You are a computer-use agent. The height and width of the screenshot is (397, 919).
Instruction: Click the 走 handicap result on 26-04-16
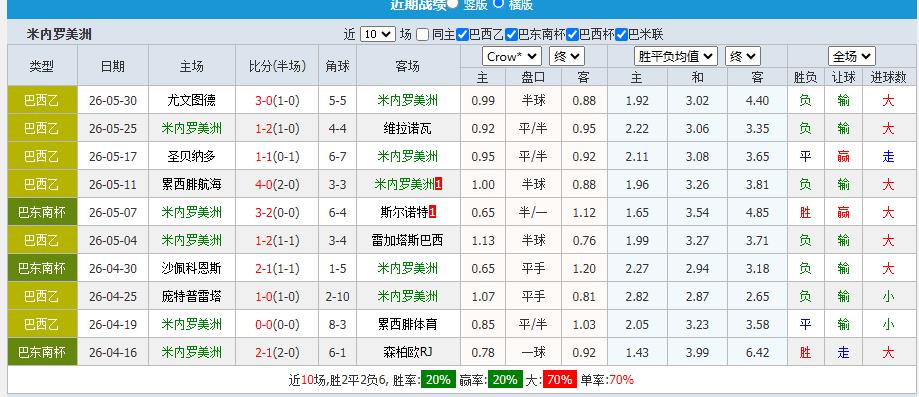843,352
